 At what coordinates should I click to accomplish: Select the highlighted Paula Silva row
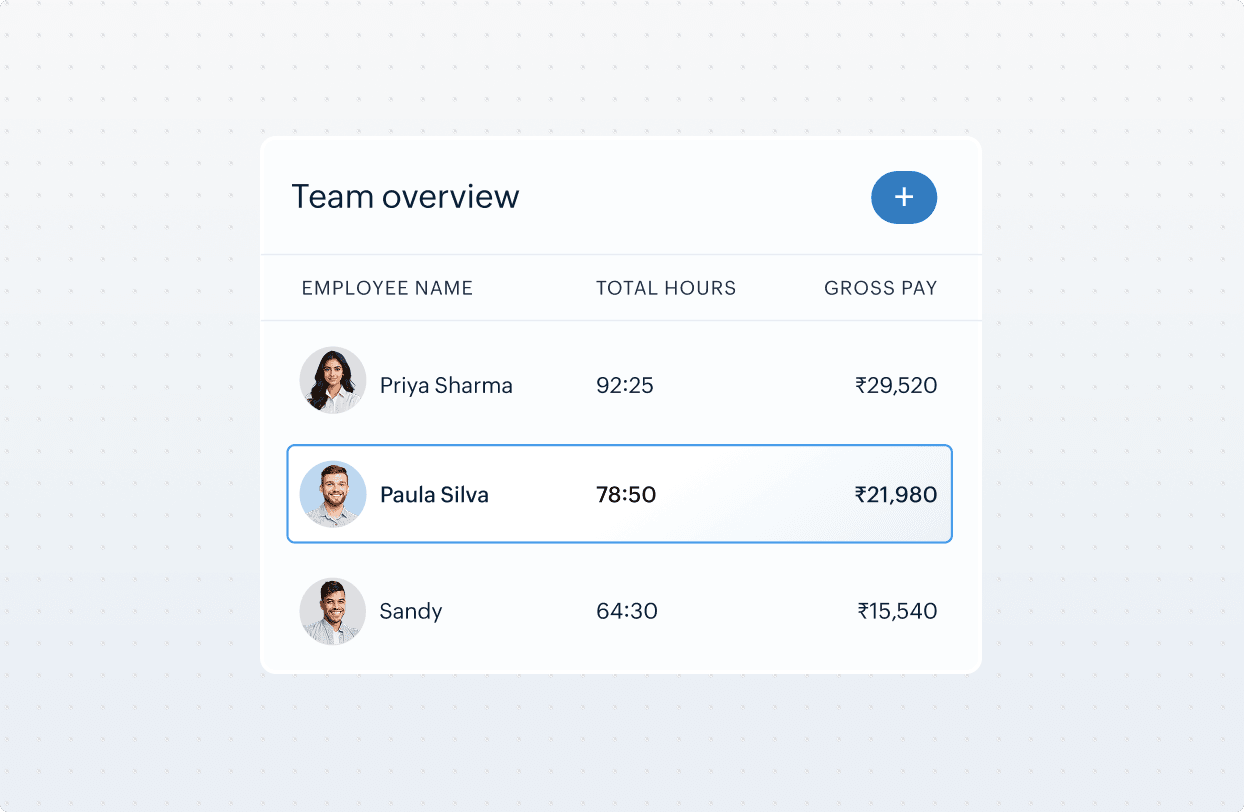[x=619, y=494]
